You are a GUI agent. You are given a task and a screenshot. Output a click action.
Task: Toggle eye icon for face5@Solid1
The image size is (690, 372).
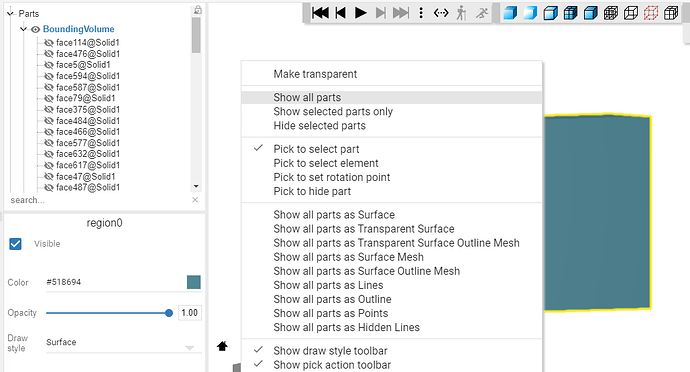click(x=48, y=65)
